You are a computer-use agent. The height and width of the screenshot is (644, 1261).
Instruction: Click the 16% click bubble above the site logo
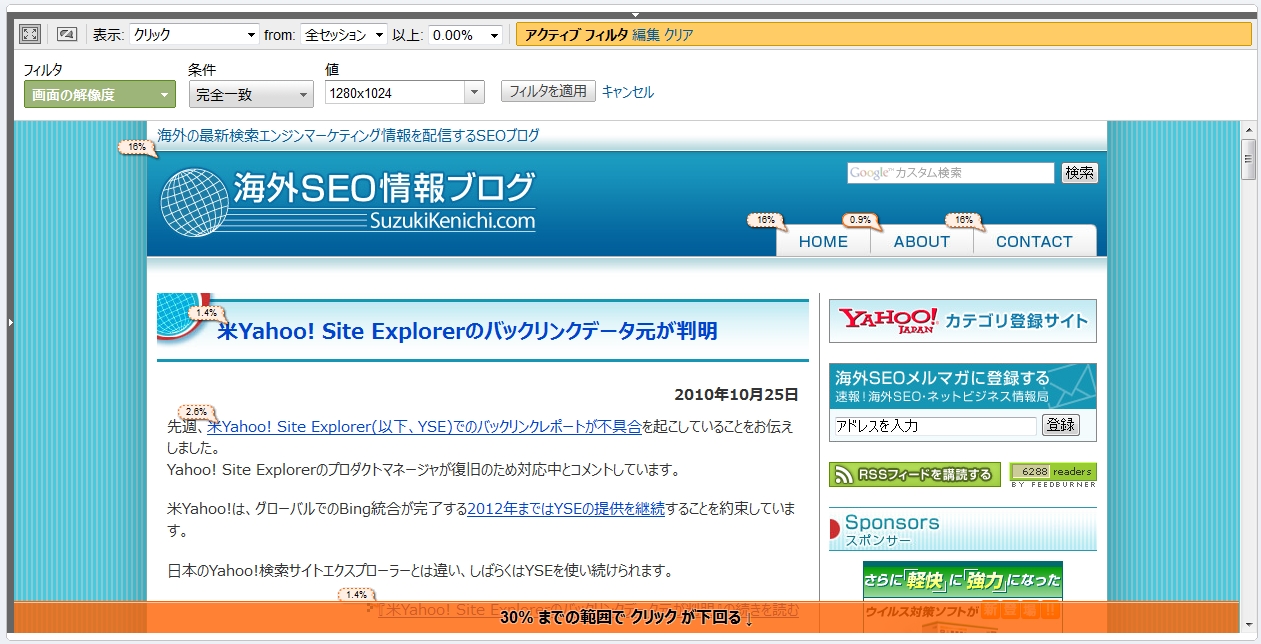(138, 148)
